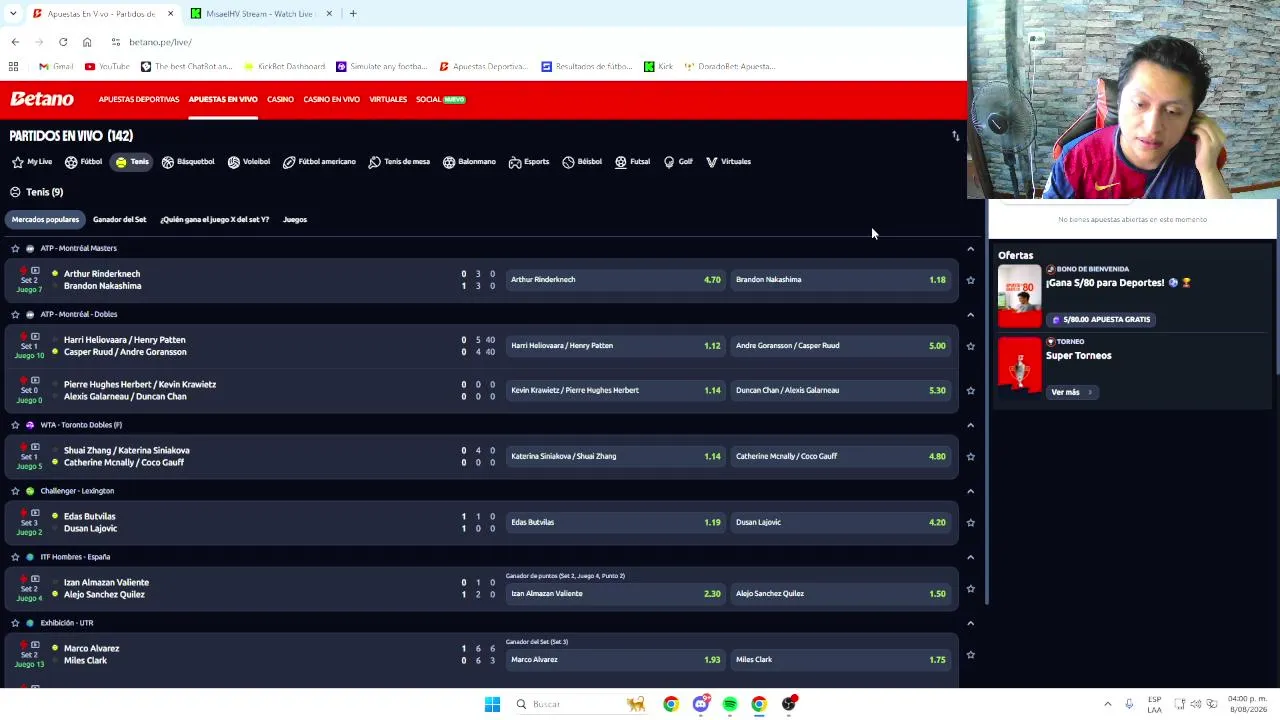Screen dimensions: 1280x720
Task: Open Fútbol live matches
Action: pos(84,162)
